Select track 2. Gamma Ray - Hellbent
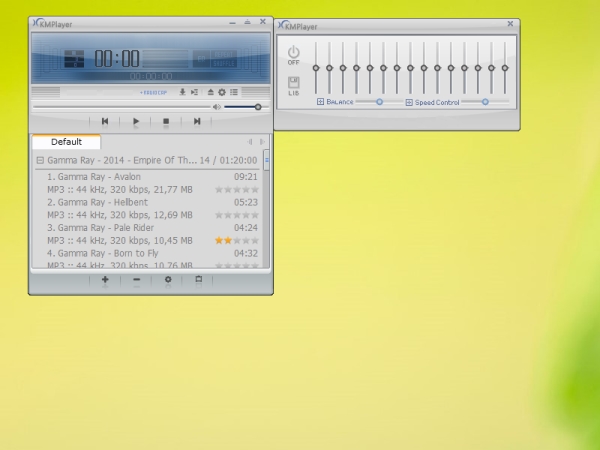The height and width of the screenshot is (450, 600). click(x=97, y=202)
